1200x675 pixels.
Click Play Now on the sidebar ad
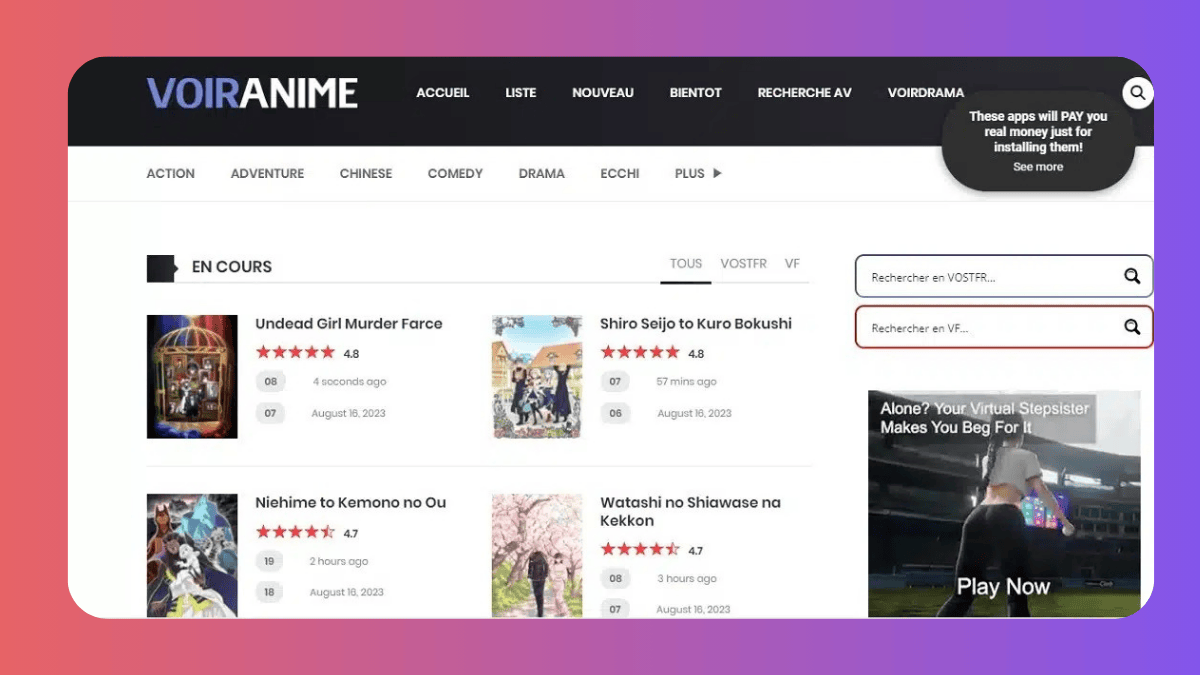point(1003,587)
